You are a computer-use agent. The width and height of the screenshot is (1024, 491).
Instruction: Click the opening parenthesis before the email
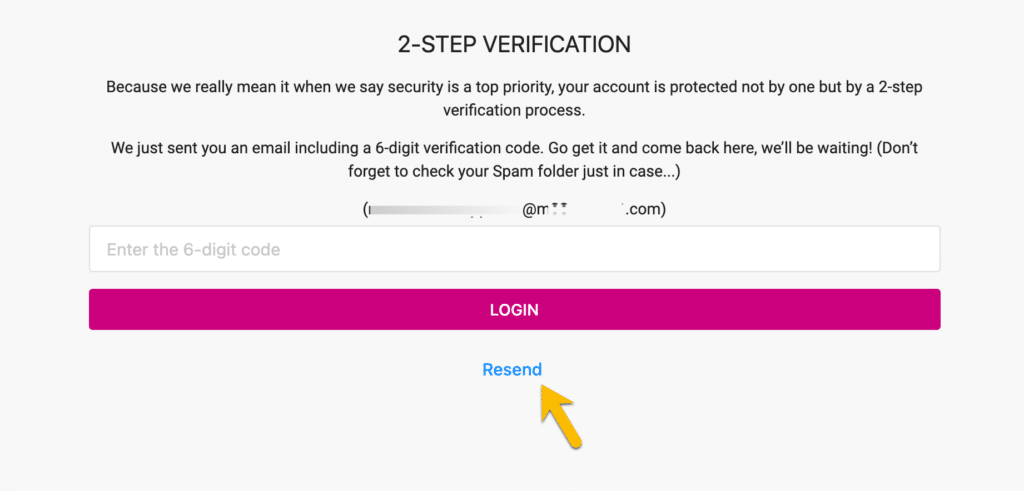click(365, 210)
